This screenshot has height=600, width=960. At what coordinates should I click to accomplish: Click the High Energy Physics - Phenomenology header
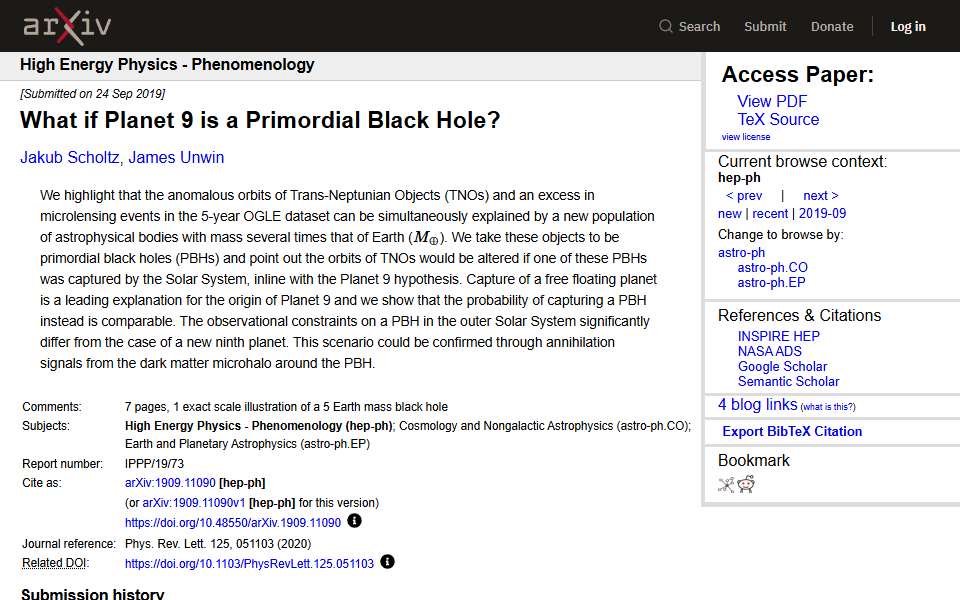[167, 64]
